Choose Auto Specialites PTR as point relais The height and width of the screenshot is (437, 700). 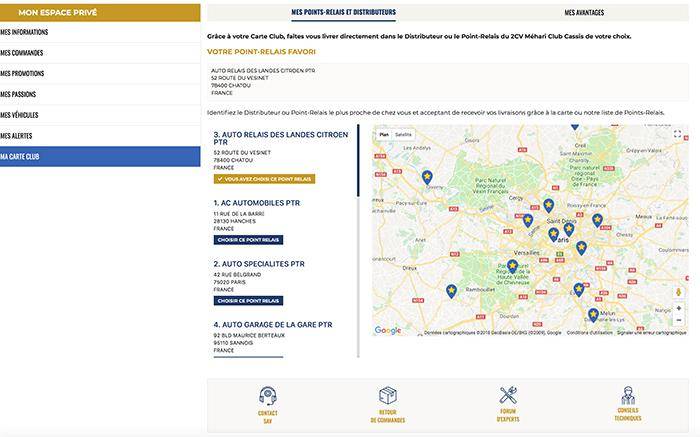coord(248,301)
